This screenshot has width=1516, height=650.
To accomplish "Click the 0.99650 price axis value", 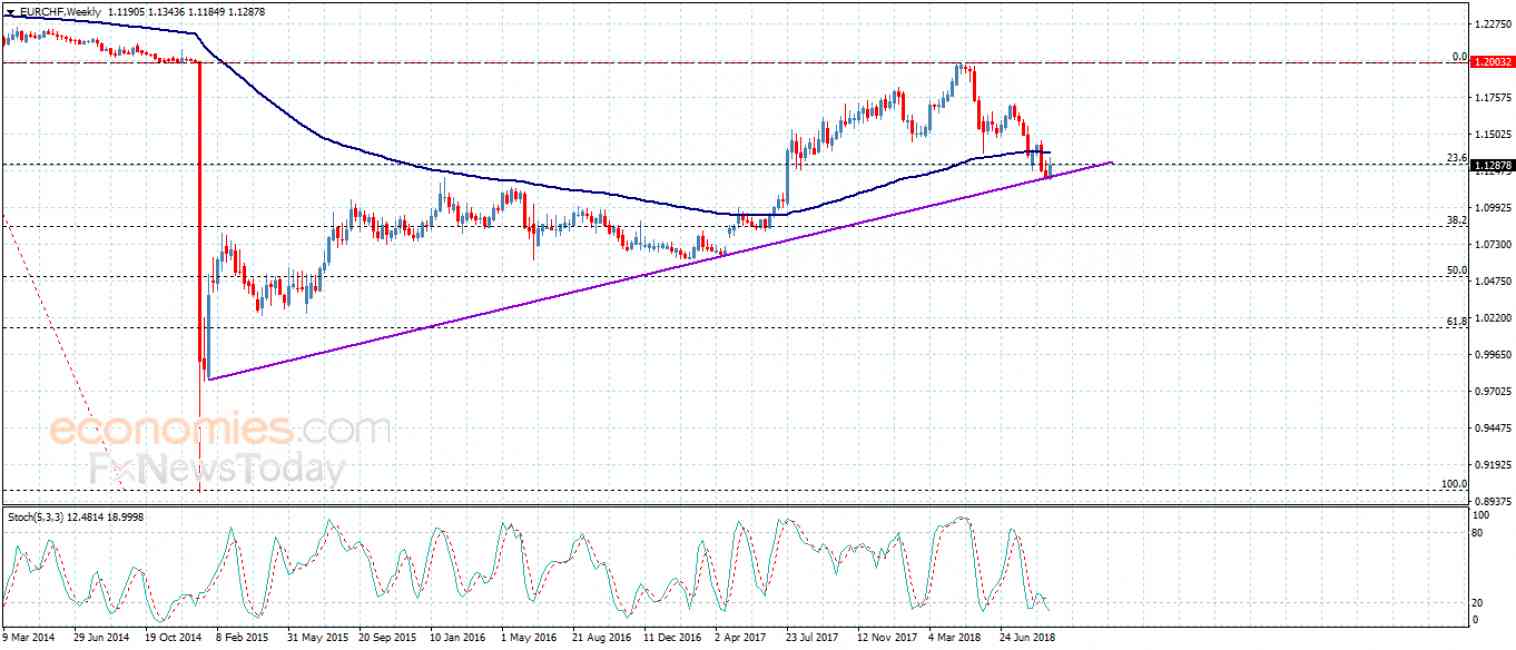I will pos(1494,354).
